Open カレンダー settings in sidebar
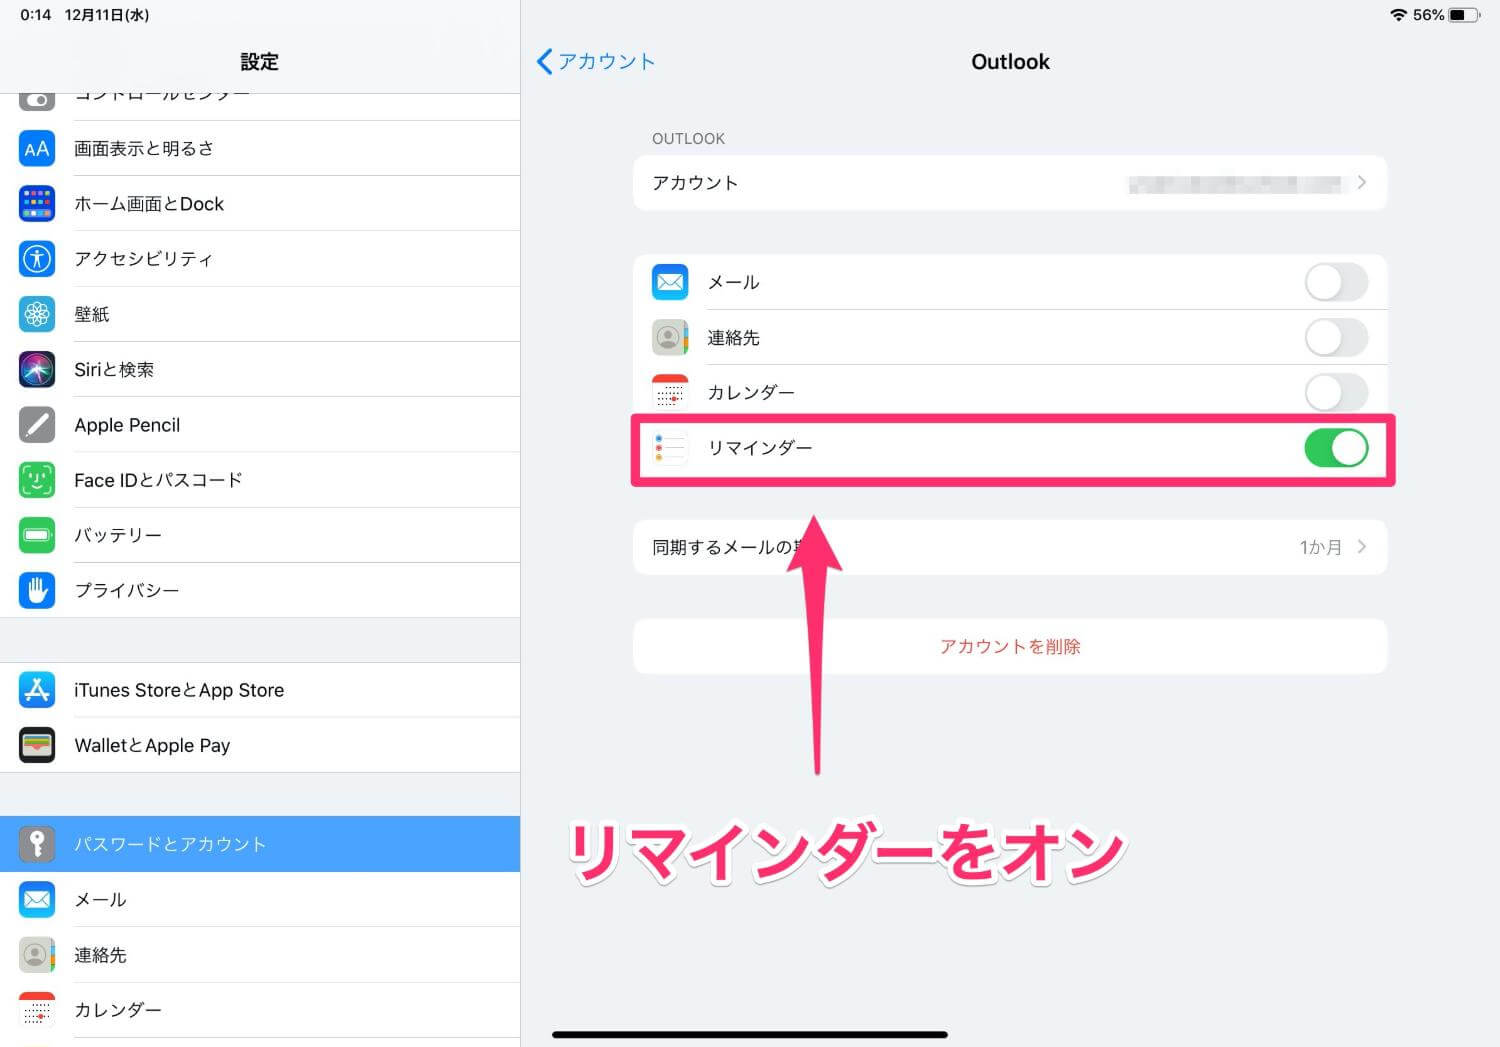The image size is (1500, 1047). pos(260,1010)
